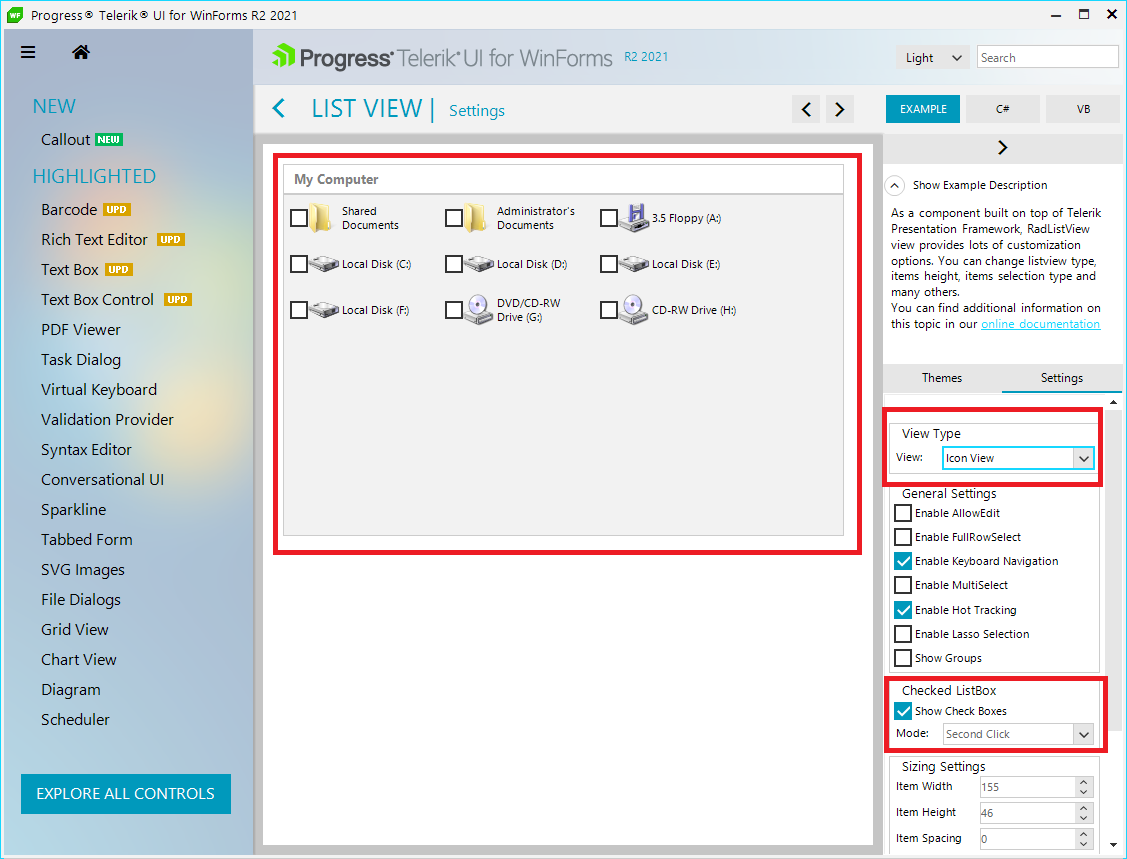Go to previous example arrow button

point(806,109)
